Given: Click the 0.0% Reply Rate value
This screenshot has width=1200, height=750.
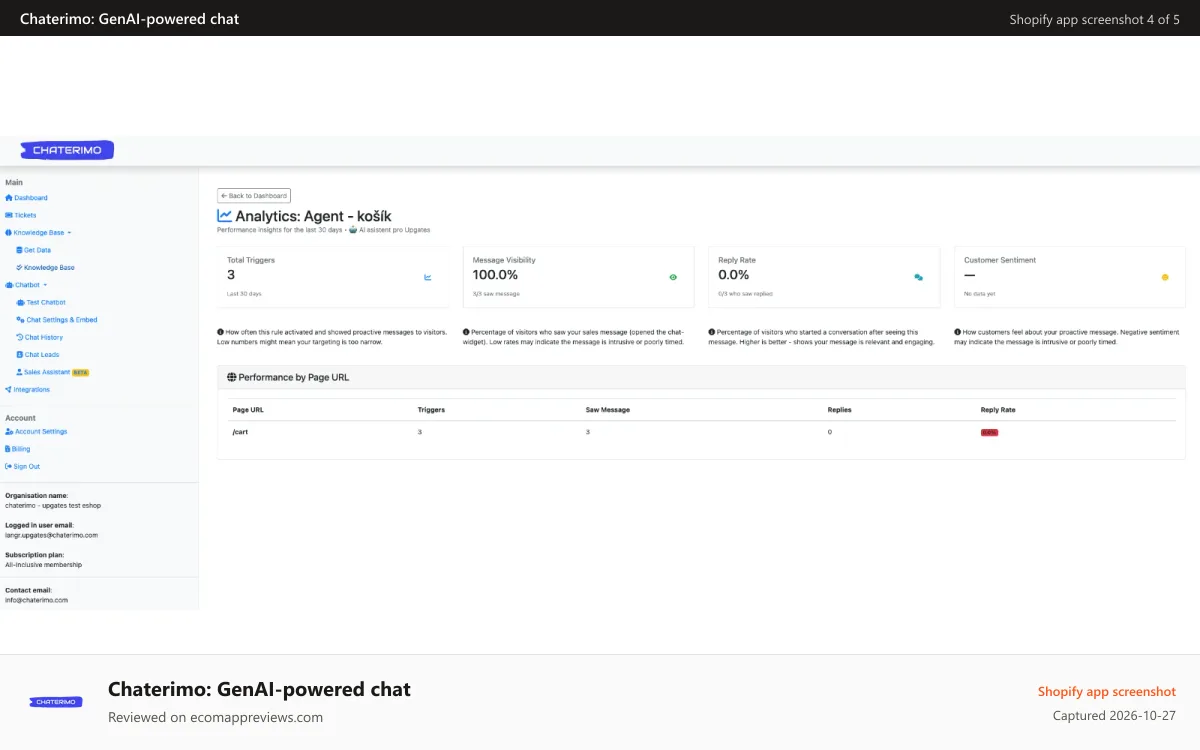Looking at the screenshot, I should coord(734,275).
